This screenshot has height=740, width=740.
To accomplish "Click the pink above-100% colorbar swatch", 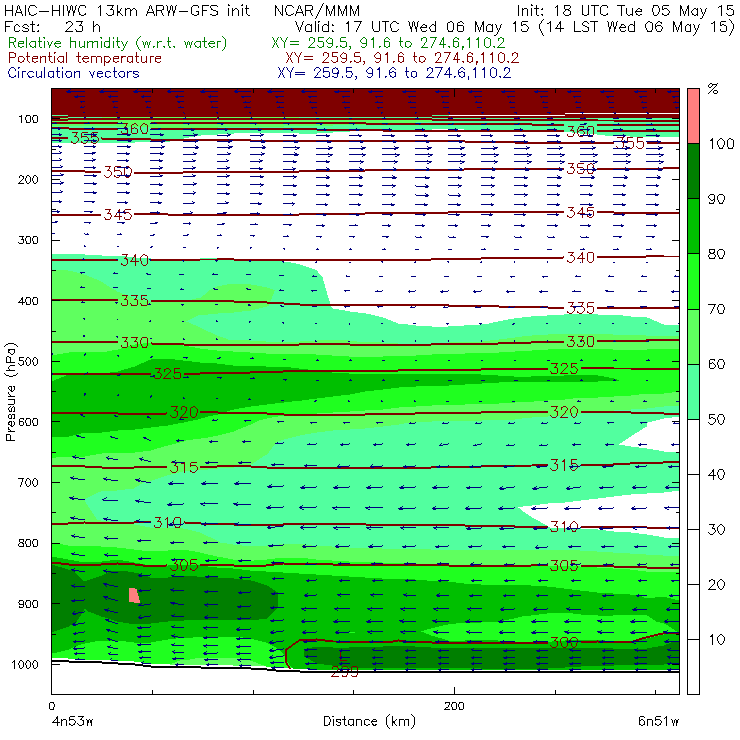I will tap(693, 116).
